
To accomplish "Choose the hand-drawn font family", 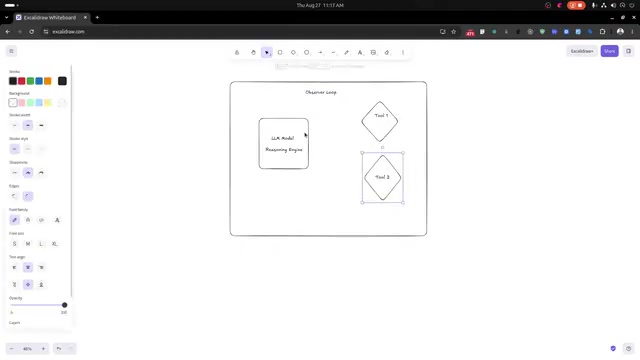I will point(14,220).
